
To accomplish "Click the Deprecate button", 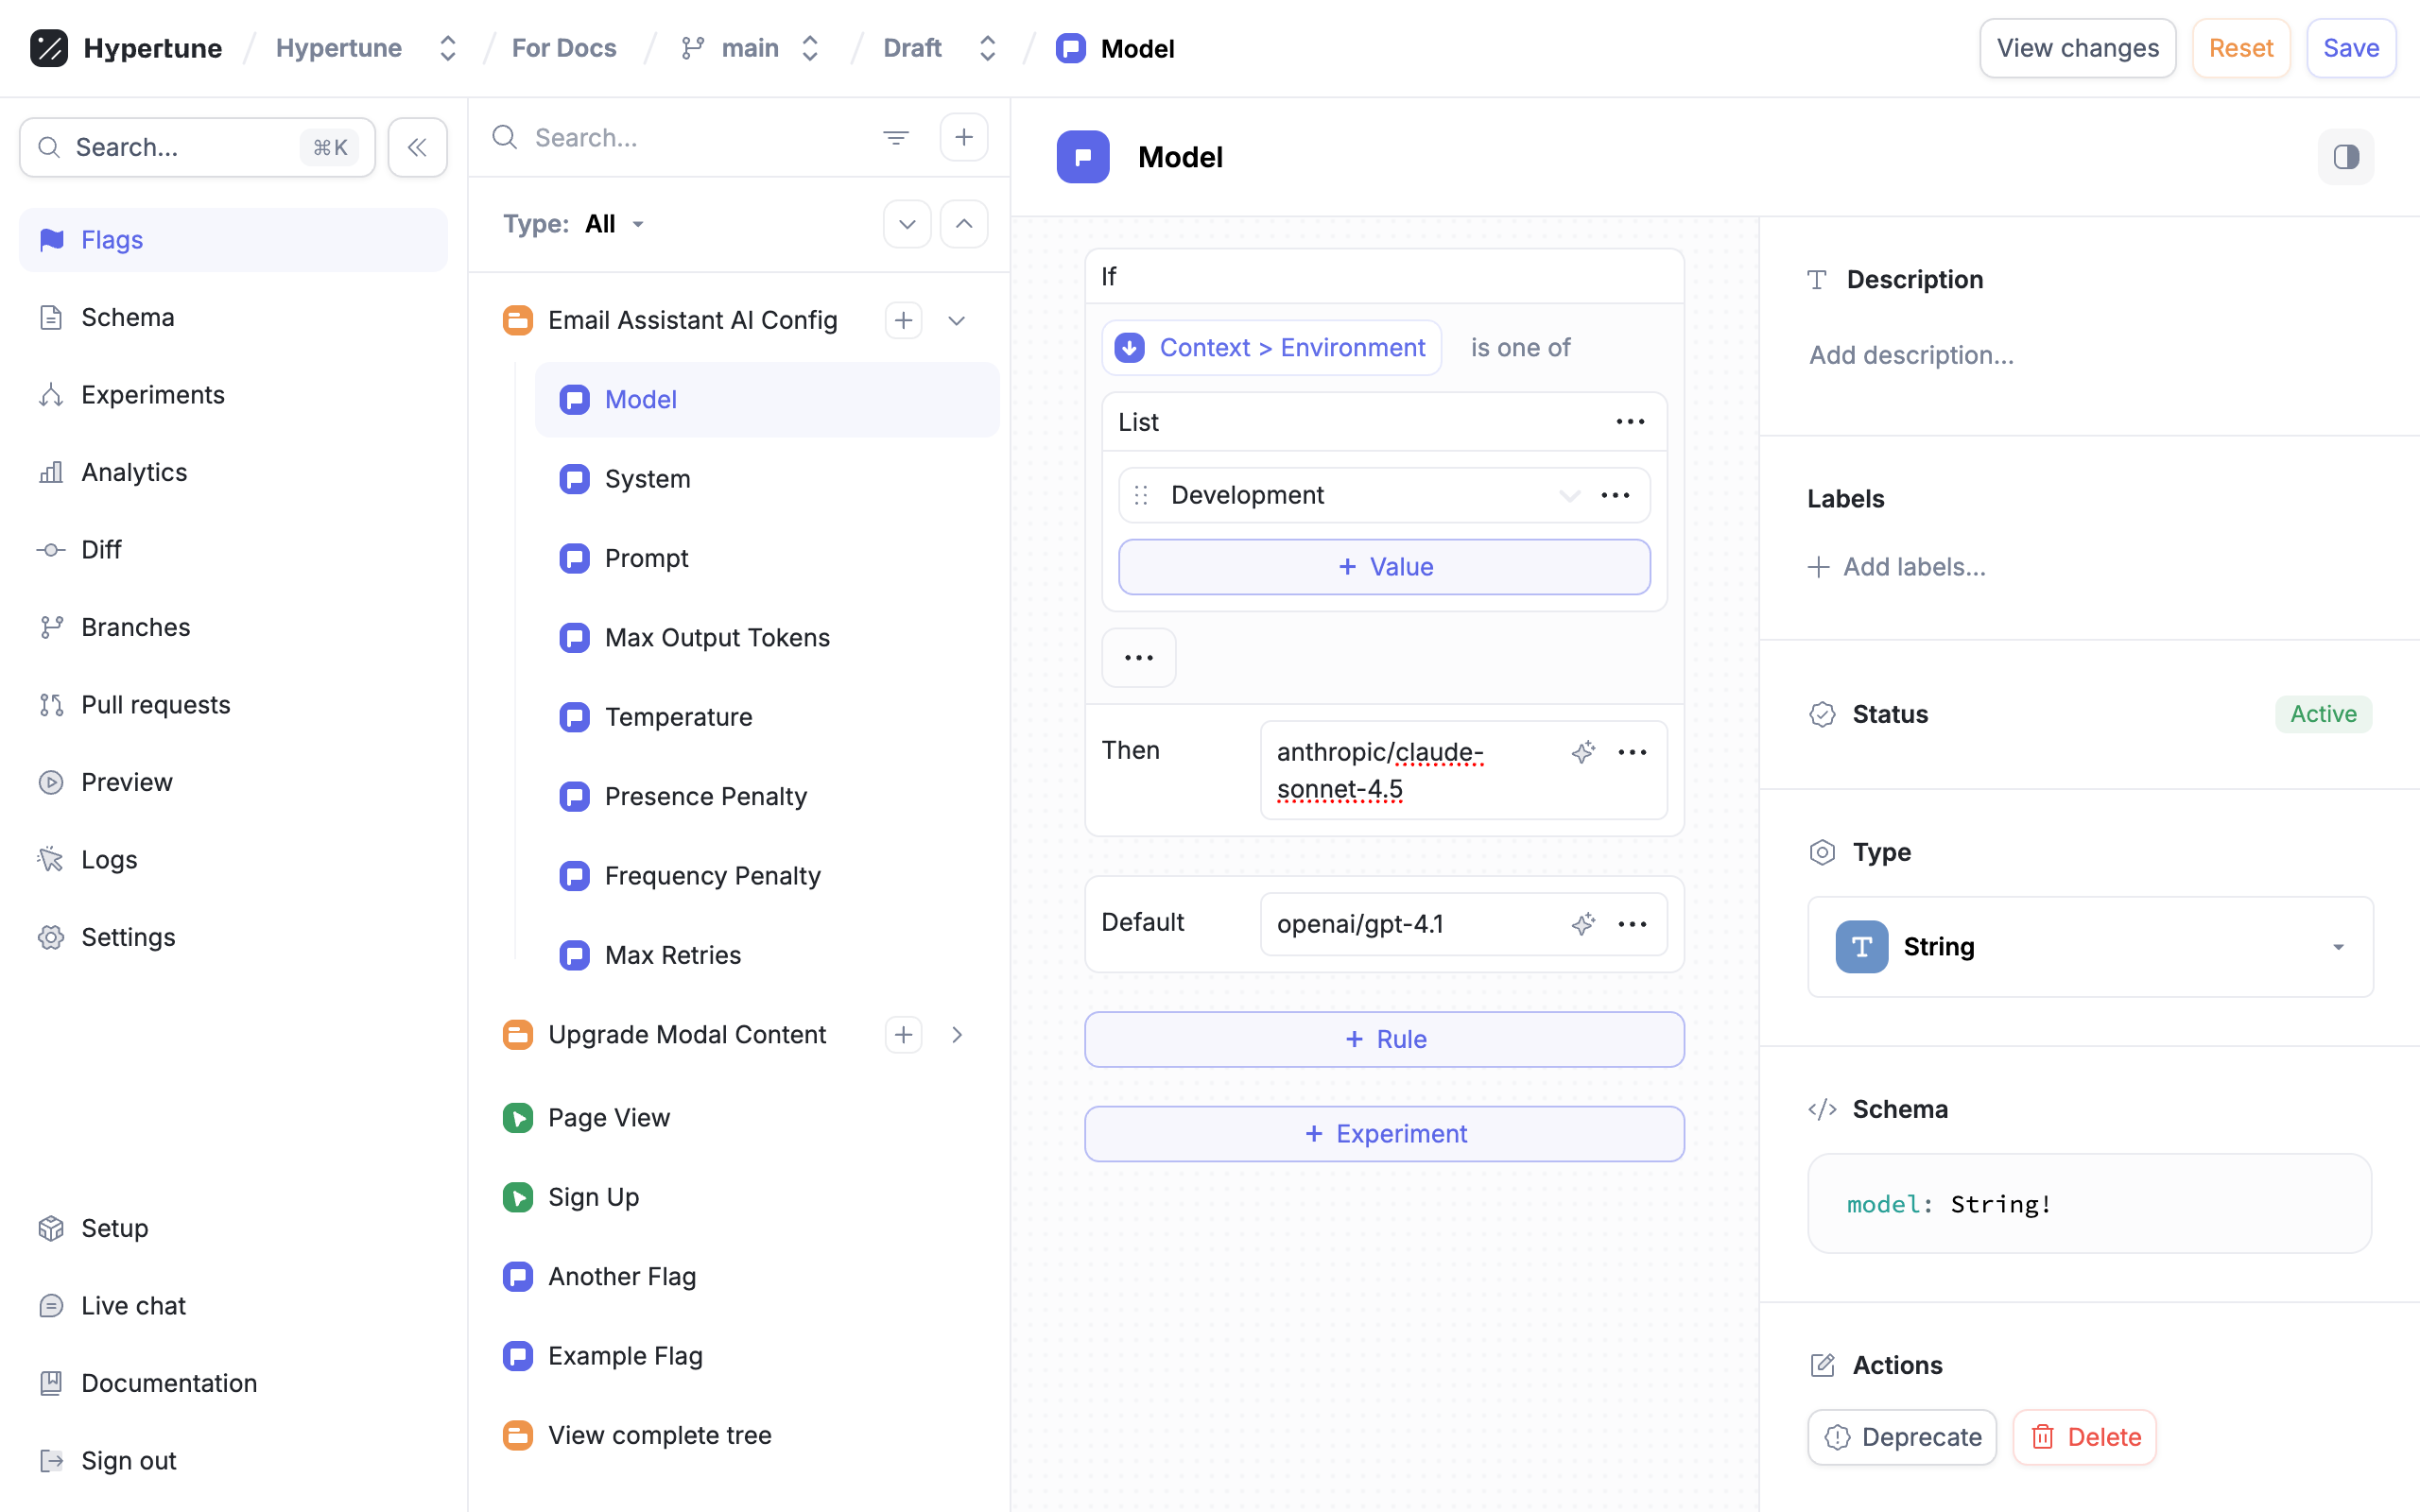I will [1901, 1437].
